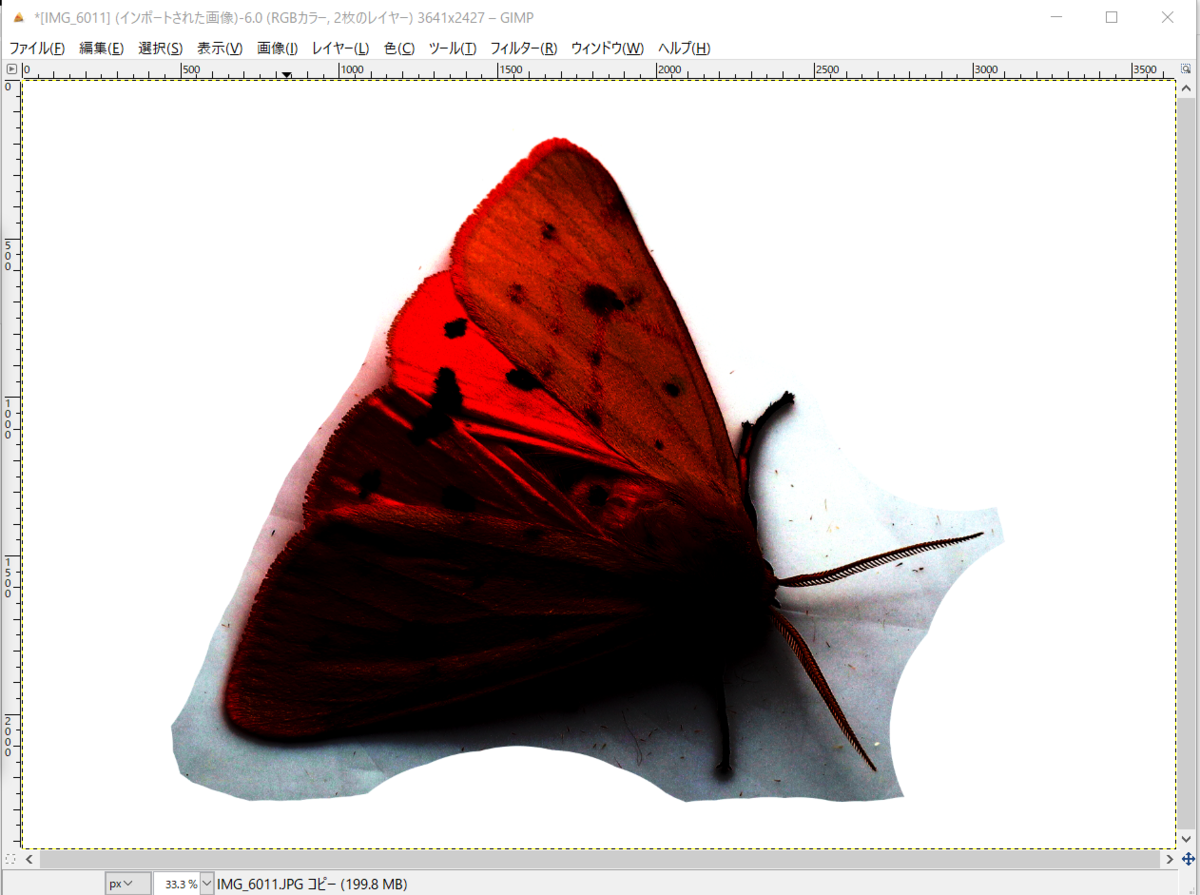Click the vertical scrollbar track
Viewport: 1200px width, 895px height.
1187,465
